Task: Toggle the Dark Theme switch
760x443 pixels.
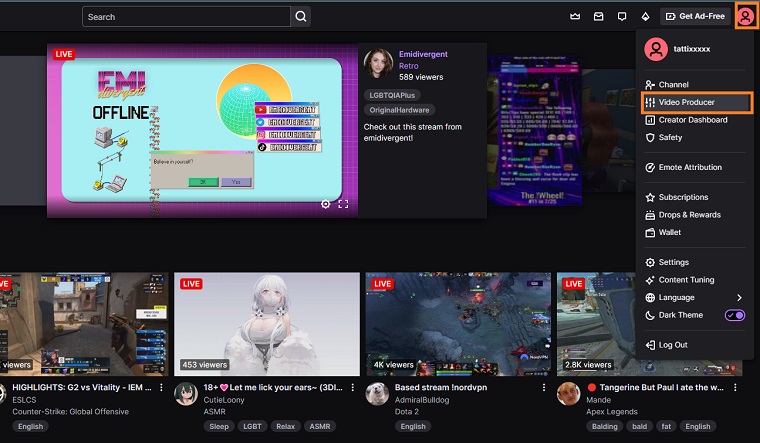Action: [735, 315]
